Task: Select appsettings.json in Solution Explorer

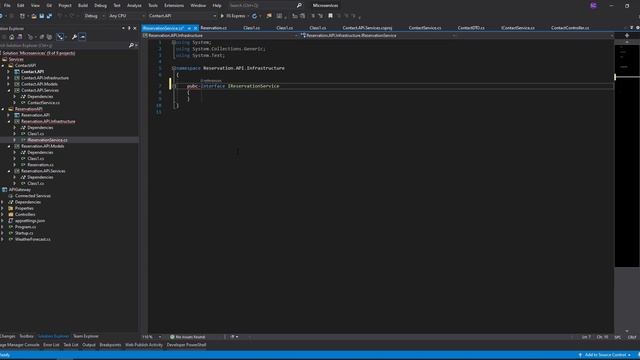Action: coord(30,221)
